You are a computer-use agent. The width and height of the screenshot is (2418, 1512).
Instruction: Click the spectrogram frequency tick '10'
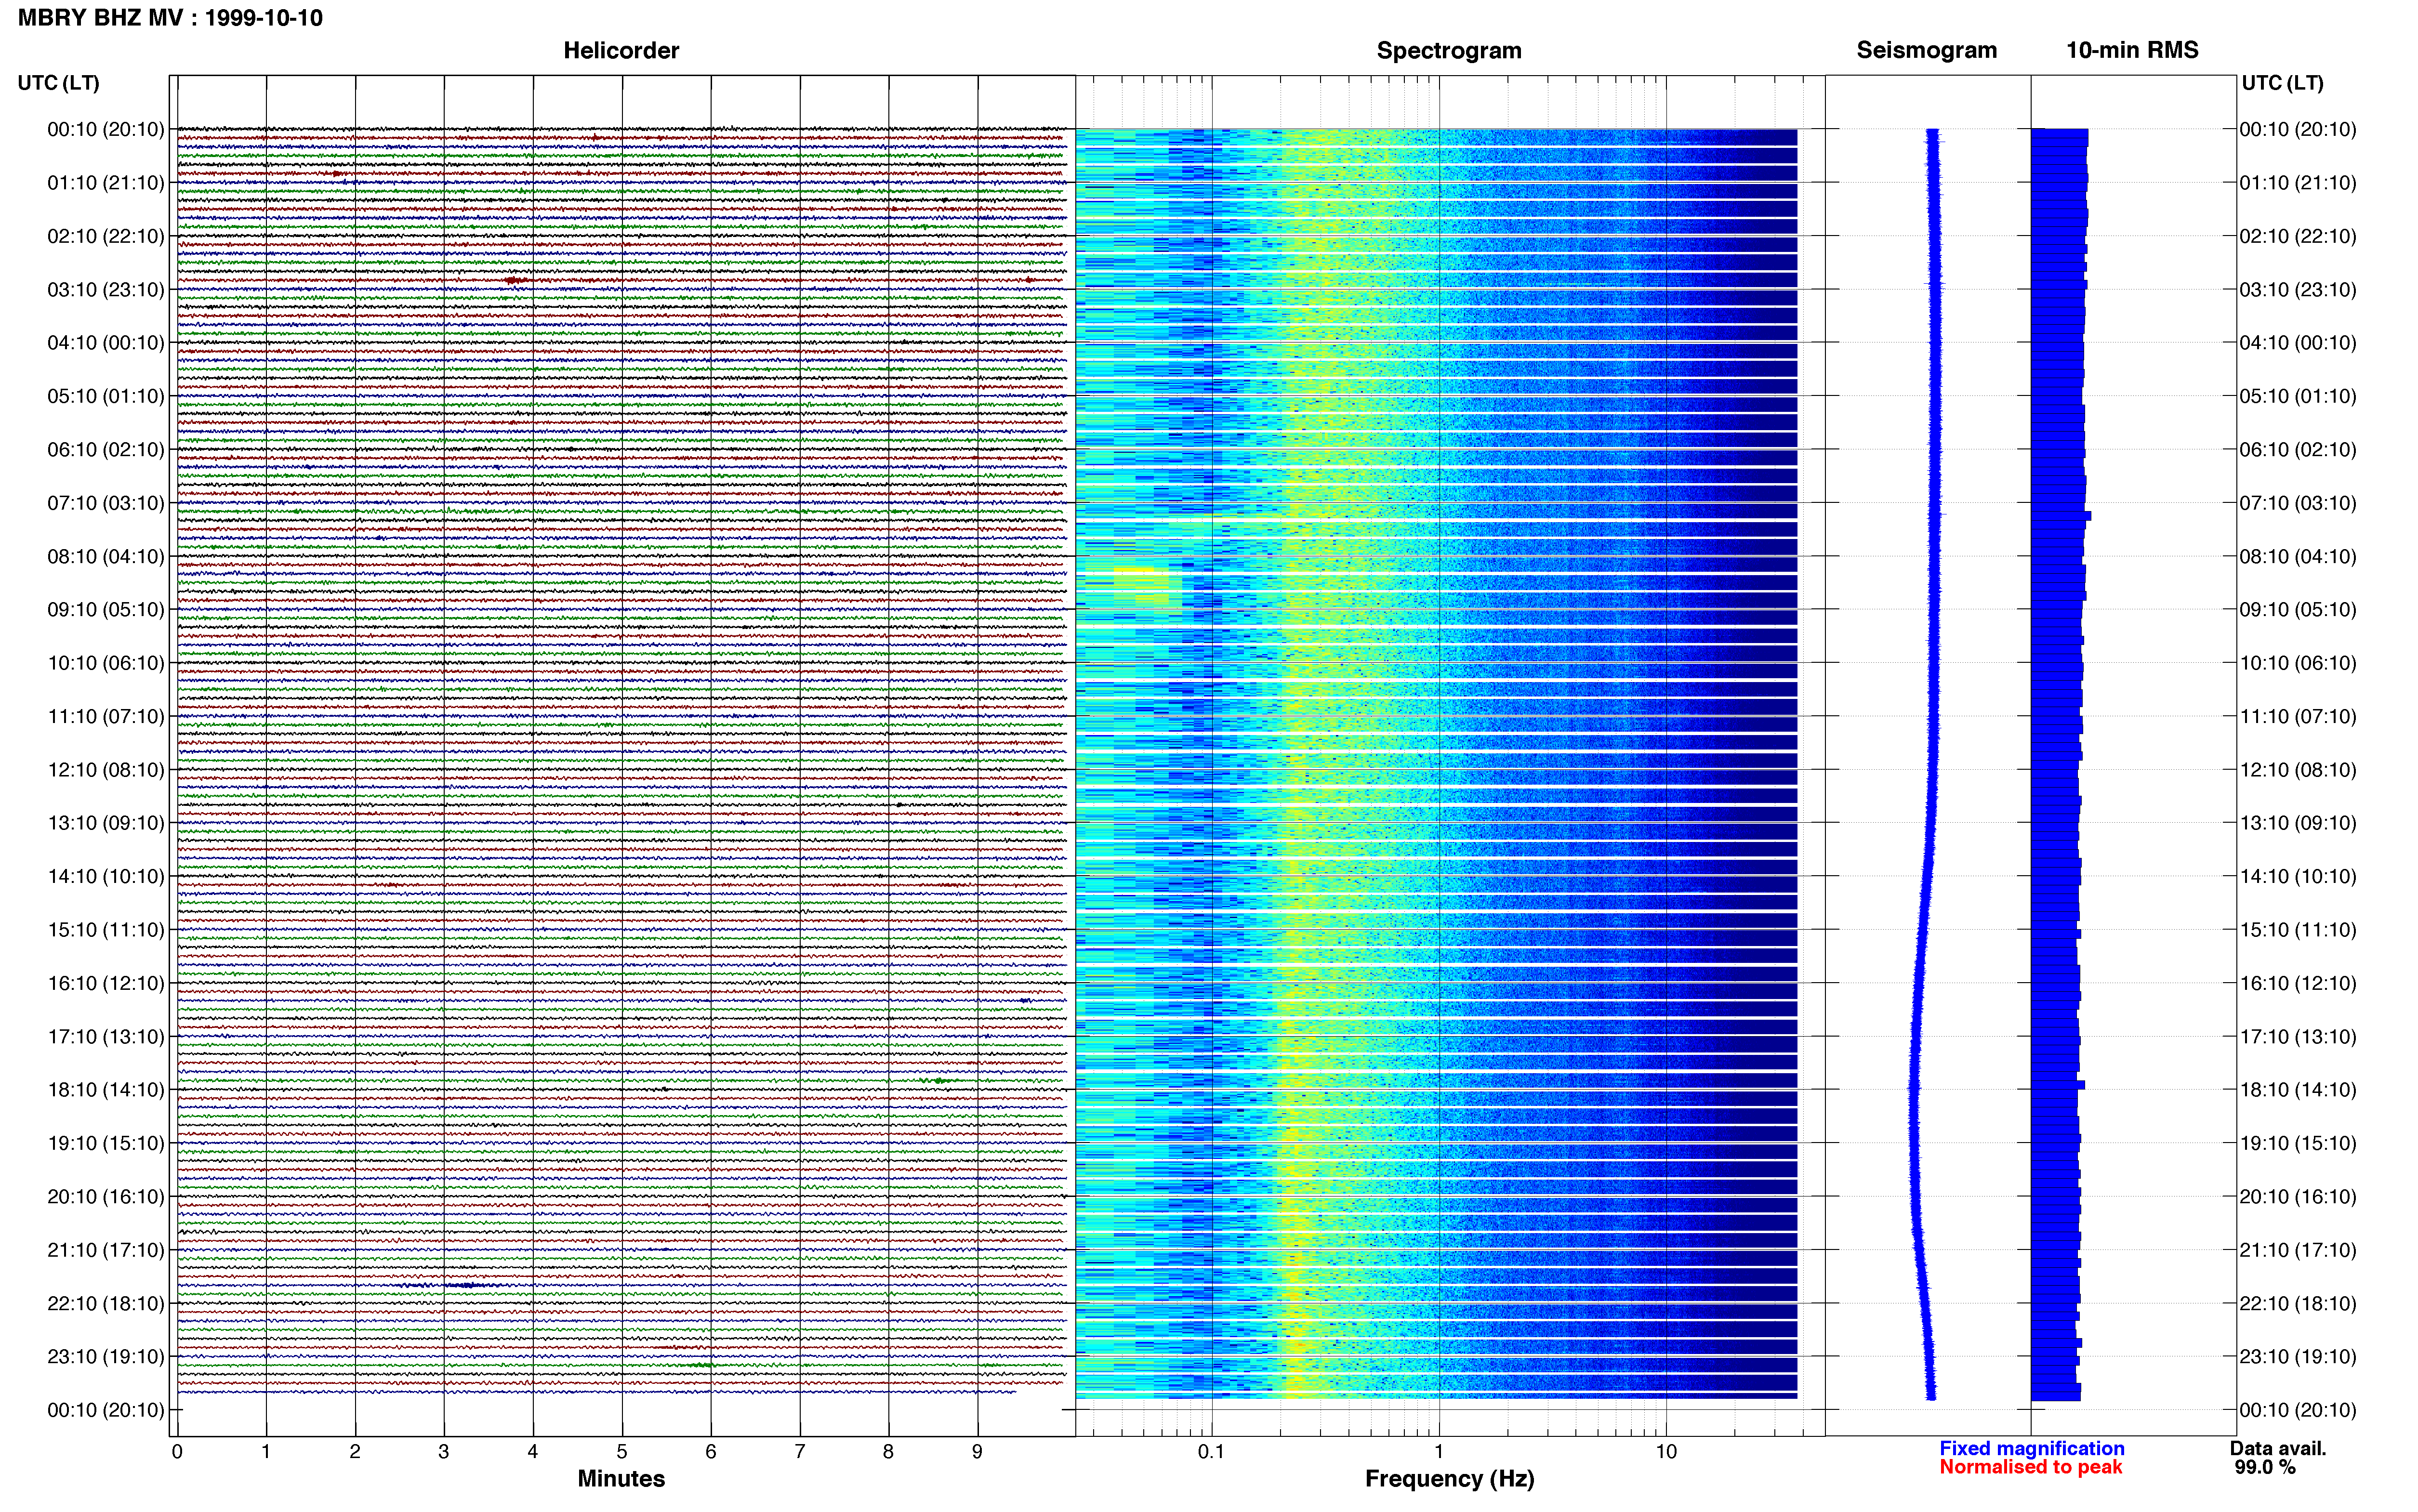[1666, 1452]
